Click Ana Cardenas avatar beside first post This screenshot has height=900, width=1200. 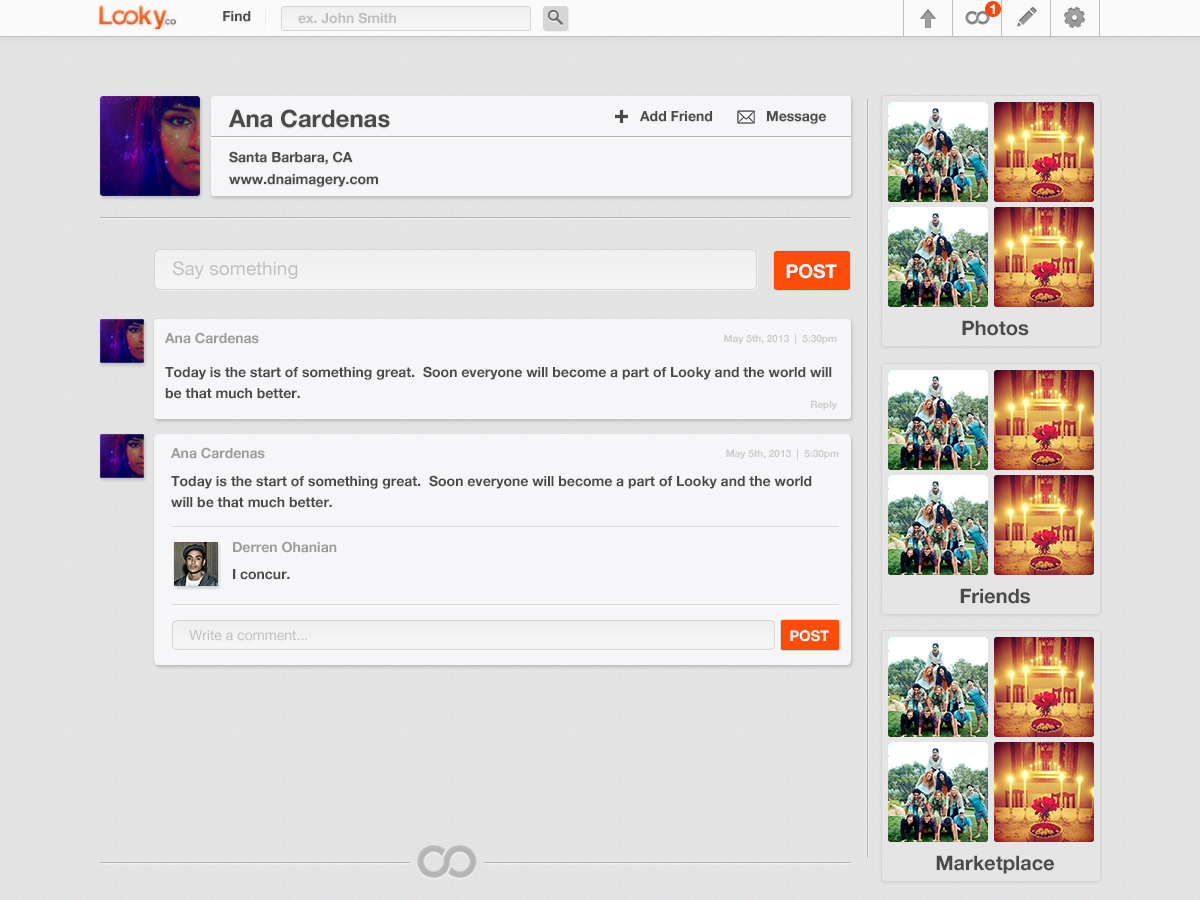click(x=122, y=341)
